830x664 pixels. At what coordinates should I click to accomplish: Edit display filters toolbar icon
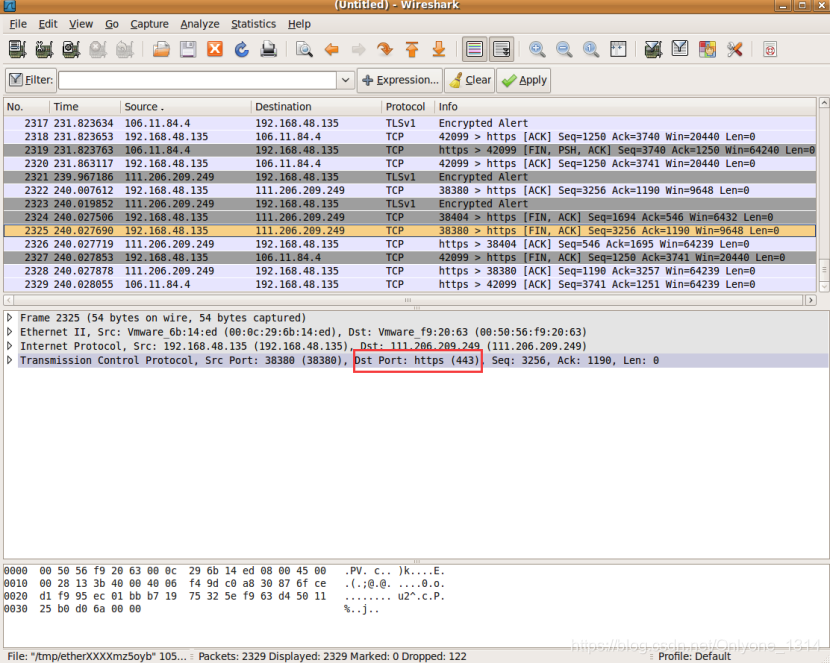click(680, 49)
